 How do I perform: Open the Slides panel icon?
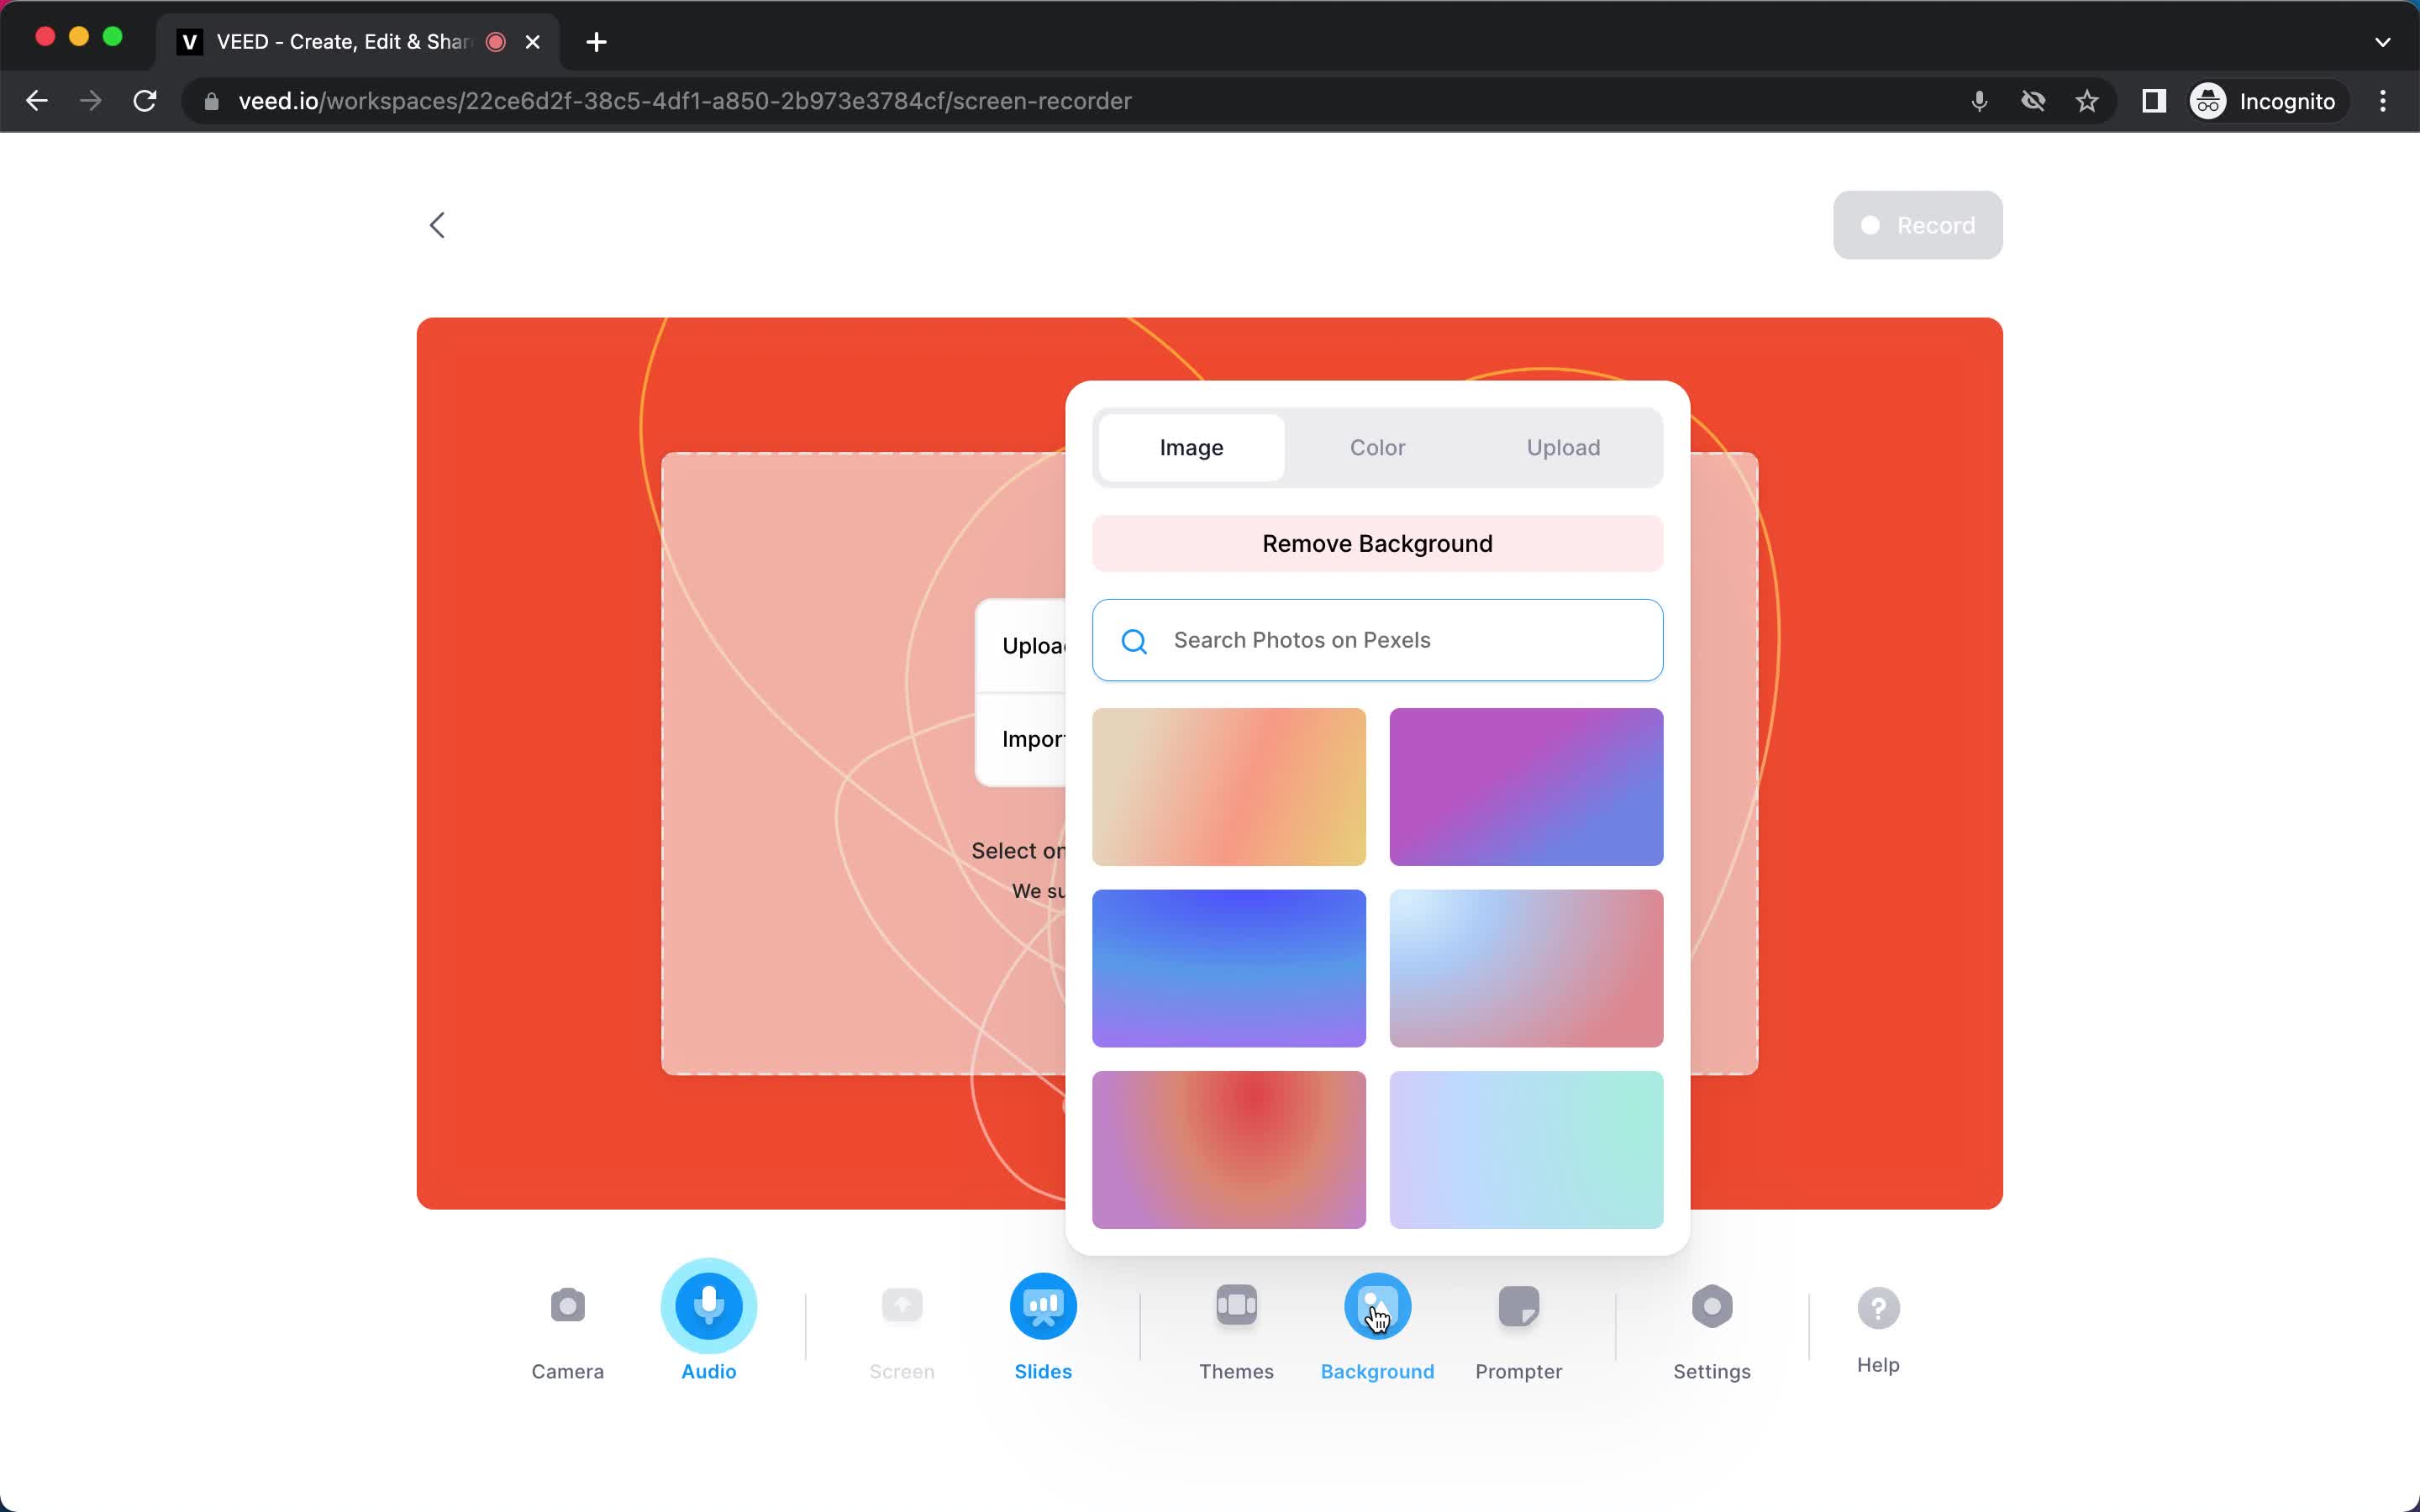click(1042, 1306)
